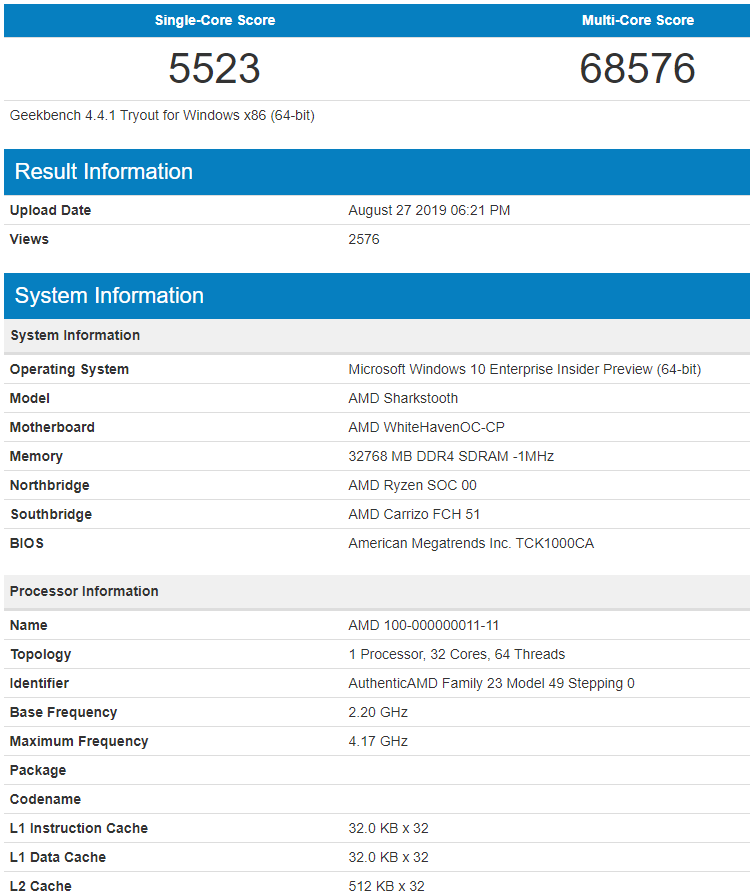Select the AMD Carrizo FCH 51 value
This screenshot has height=895, width=750.
pyautogui.click(x=414, y=514)
